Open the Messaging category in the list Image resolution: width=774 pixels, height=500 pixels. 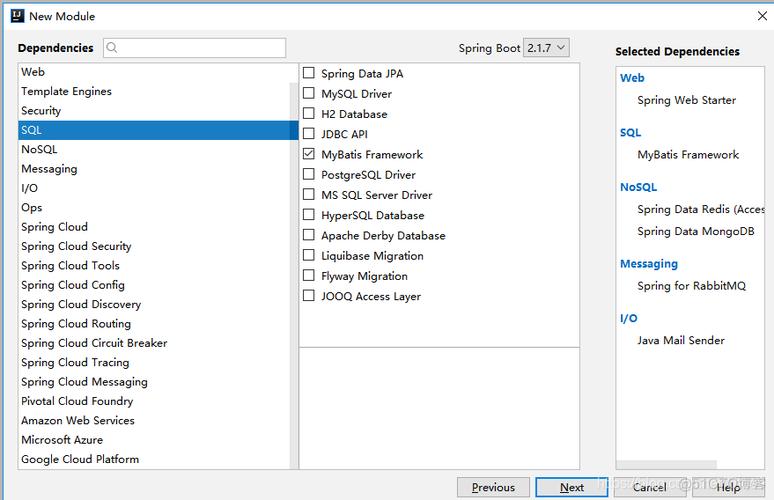click(x=154, y=169)
